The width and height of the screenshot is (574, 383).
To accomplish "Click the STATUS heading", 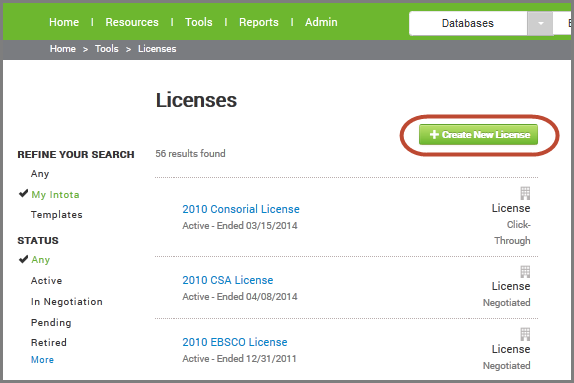I will (38, 241).
